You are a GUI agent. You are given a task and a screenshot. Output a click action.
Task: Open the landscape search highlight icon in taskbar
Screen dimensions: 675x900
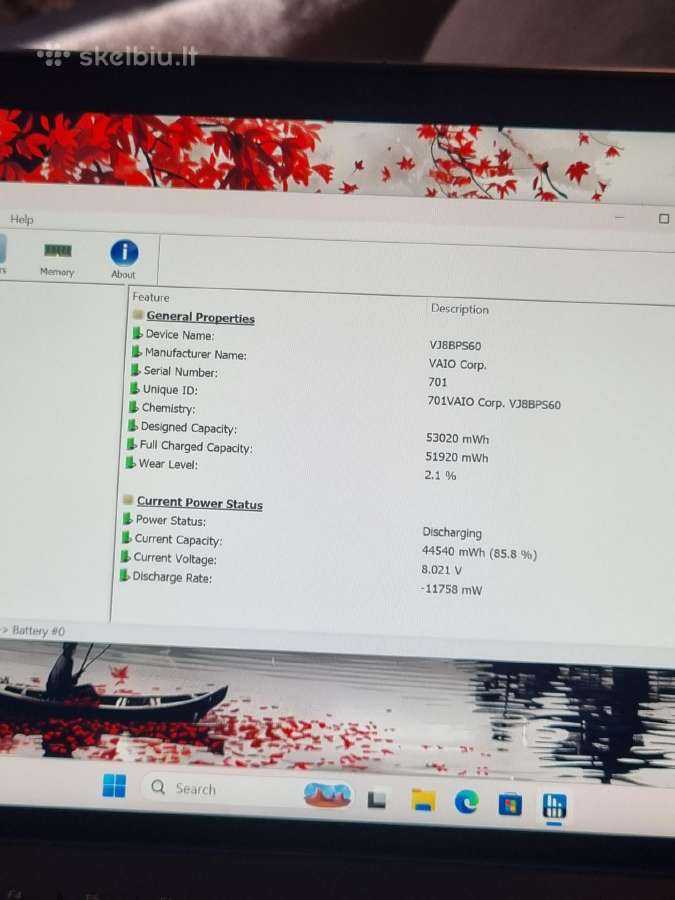tap(327, 795)
